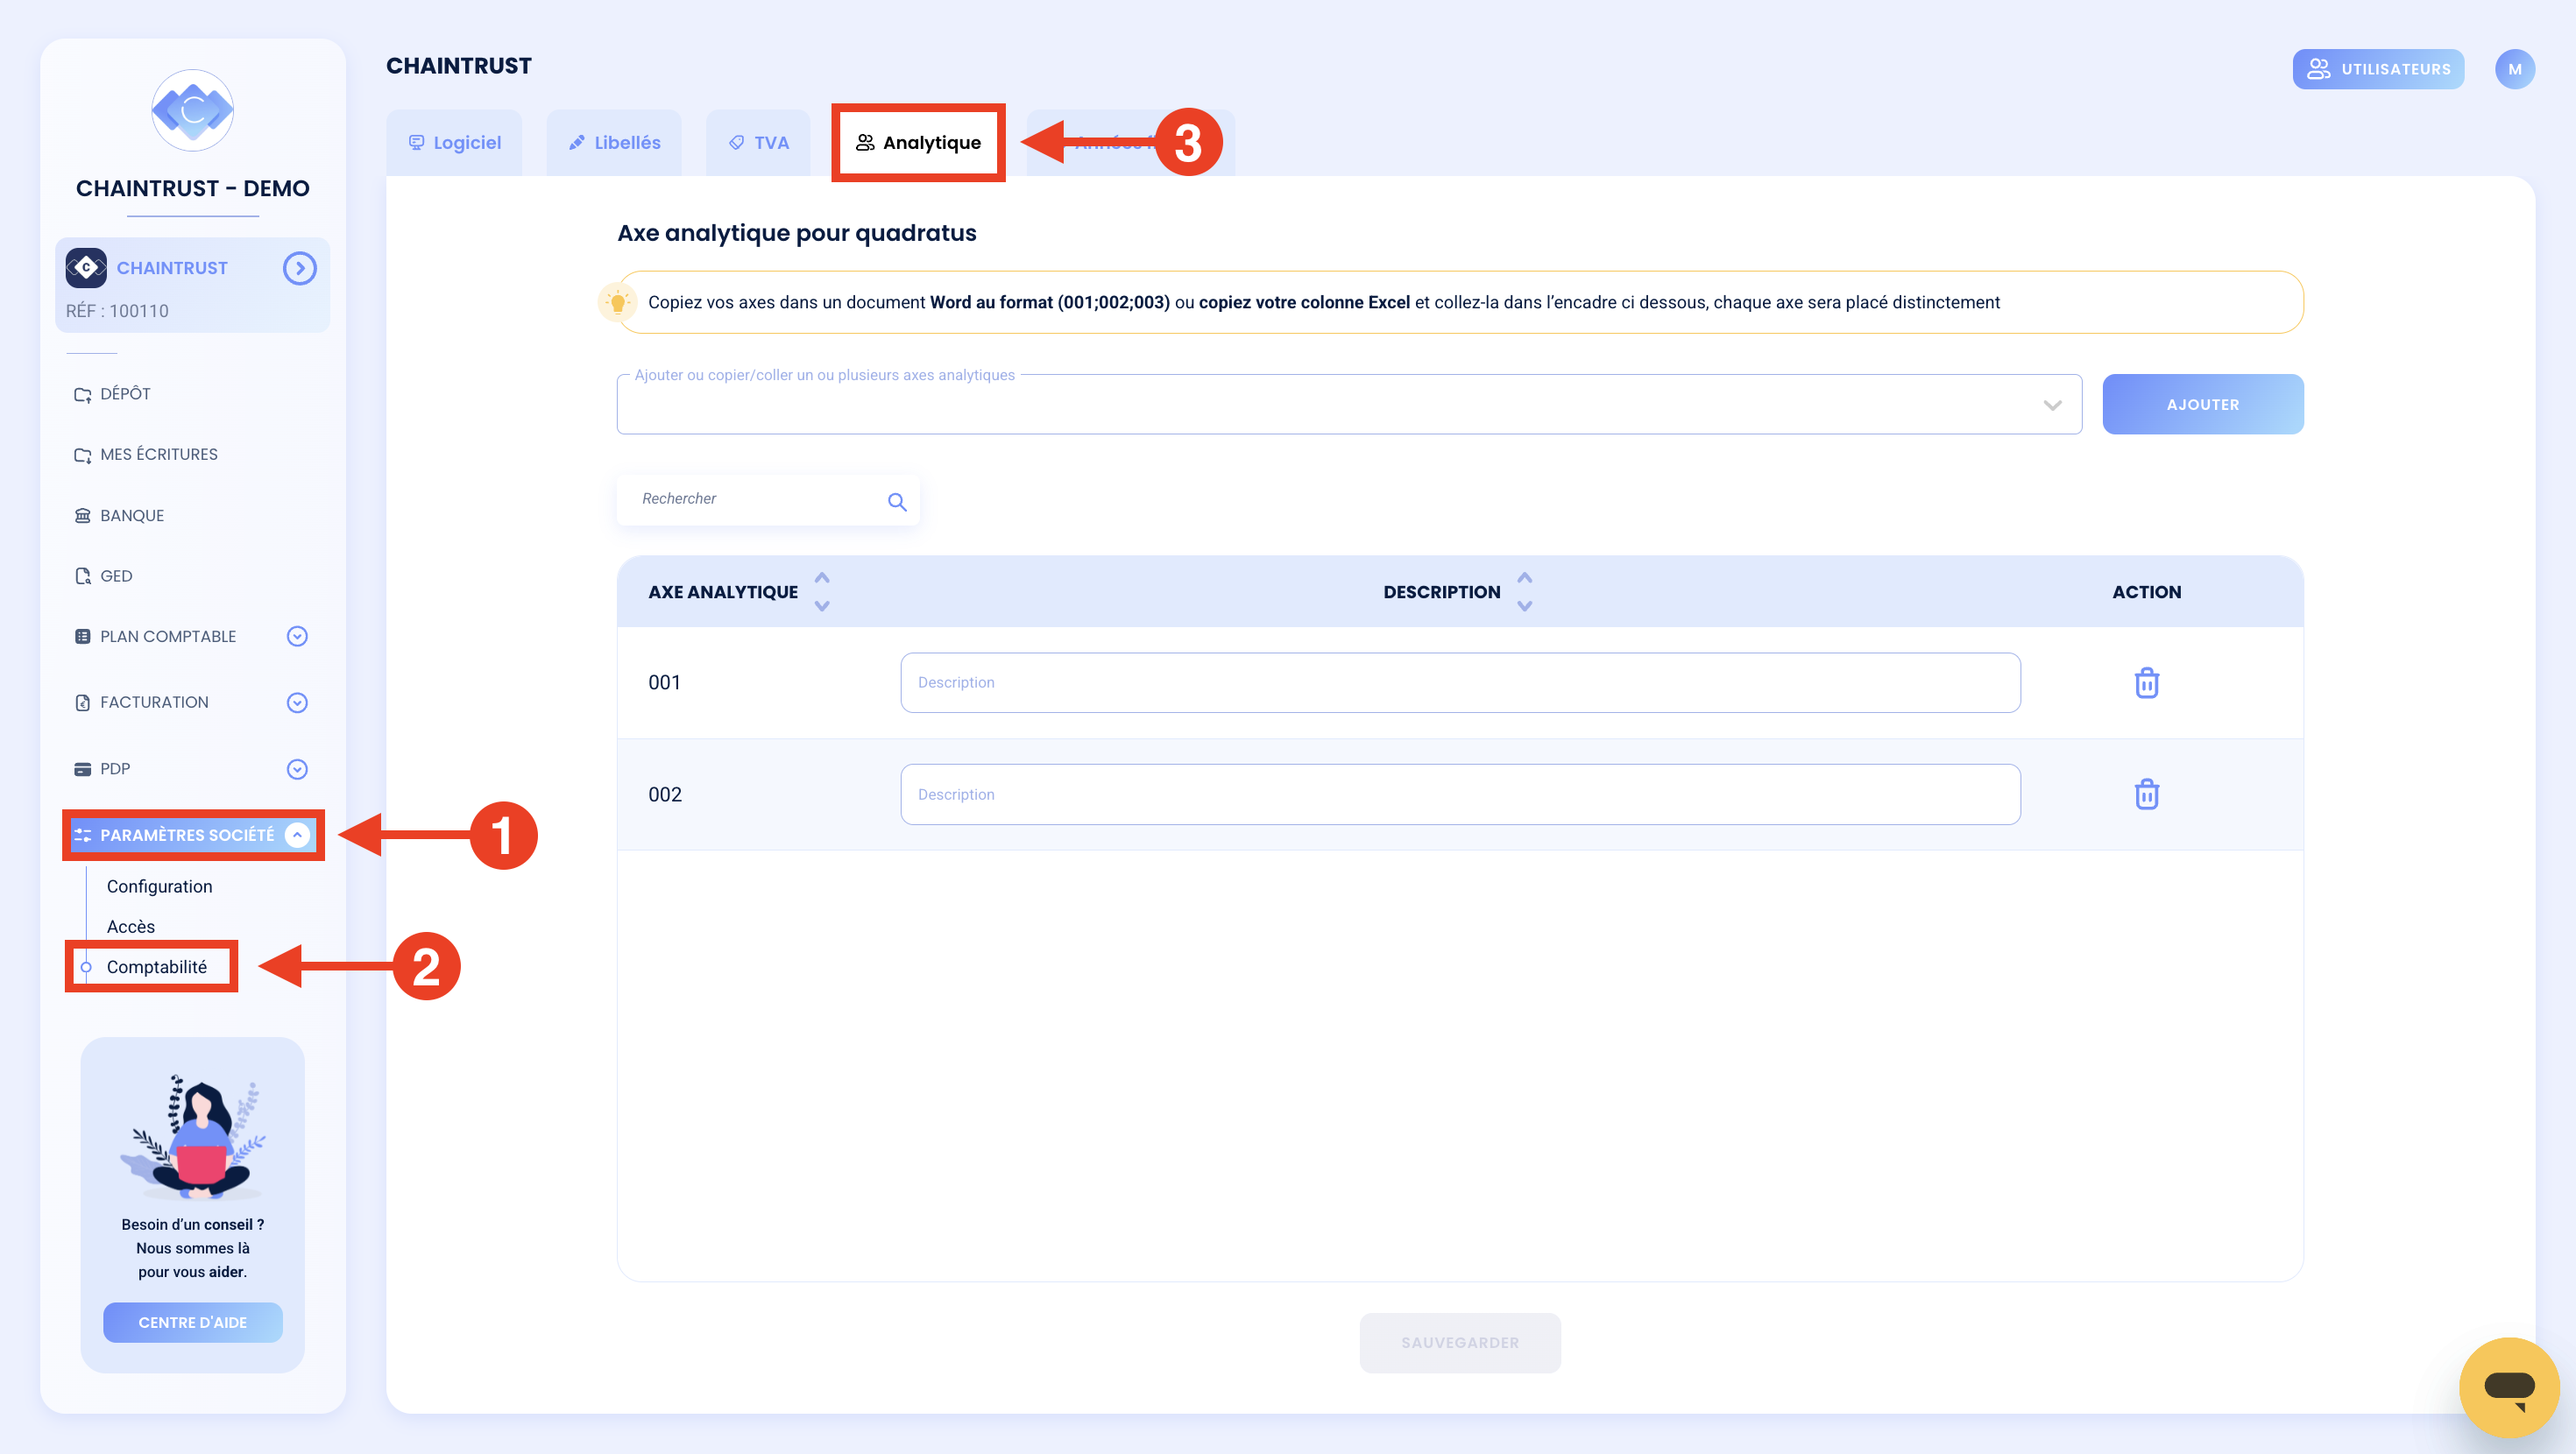Expand the FACTURATION chevron
The image size is (2576, 1454).
click(x=297, y=702)
